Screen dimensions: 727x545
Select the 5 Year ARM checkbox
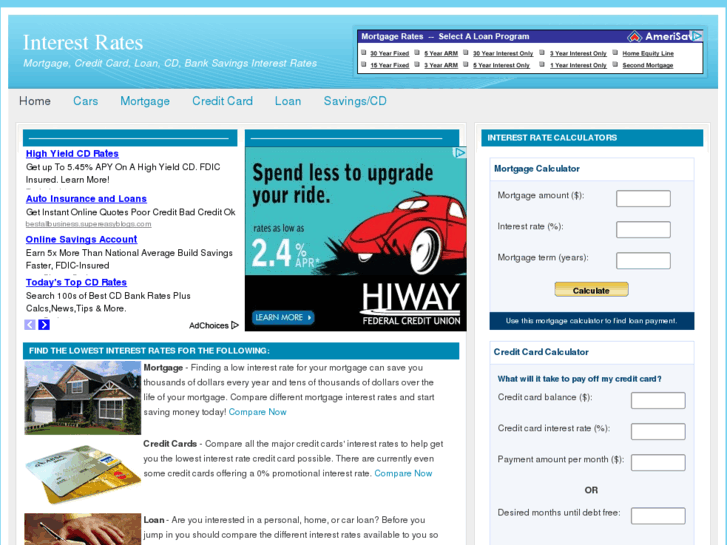click(417, 52)
